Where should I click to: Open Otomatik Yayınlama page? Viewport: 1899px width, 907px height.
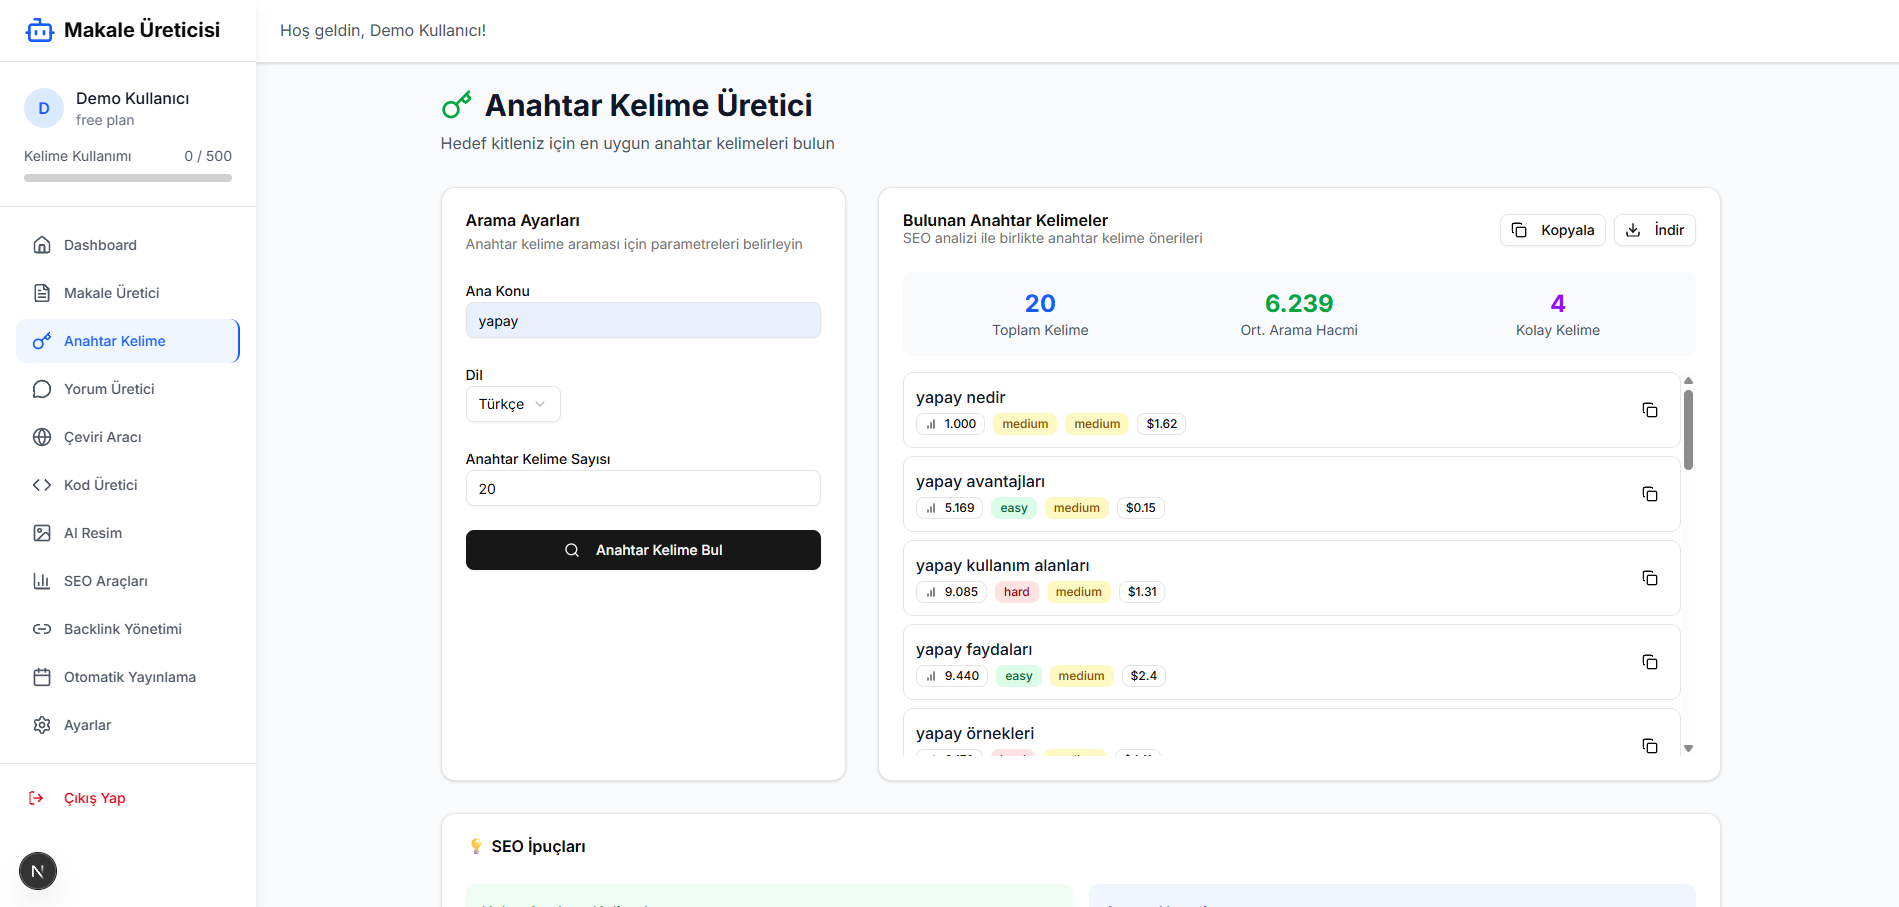[128, 677]
